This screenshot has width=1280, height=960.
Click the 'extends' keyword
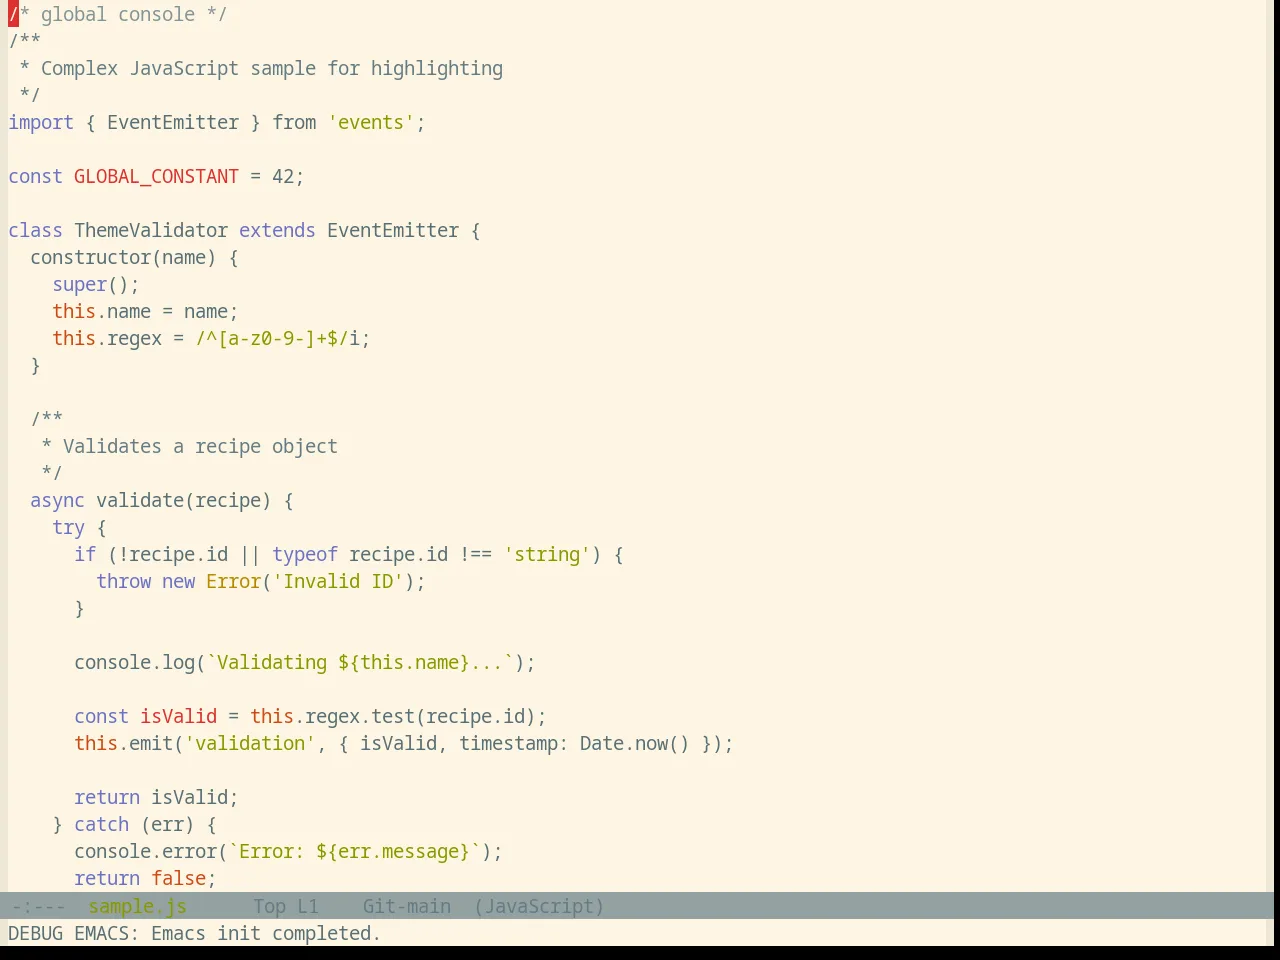pyautogui.click(x=277, y=230)
